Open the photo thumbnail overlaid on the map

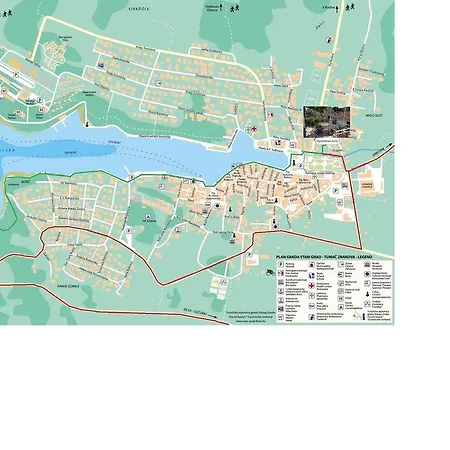(327, 122)
